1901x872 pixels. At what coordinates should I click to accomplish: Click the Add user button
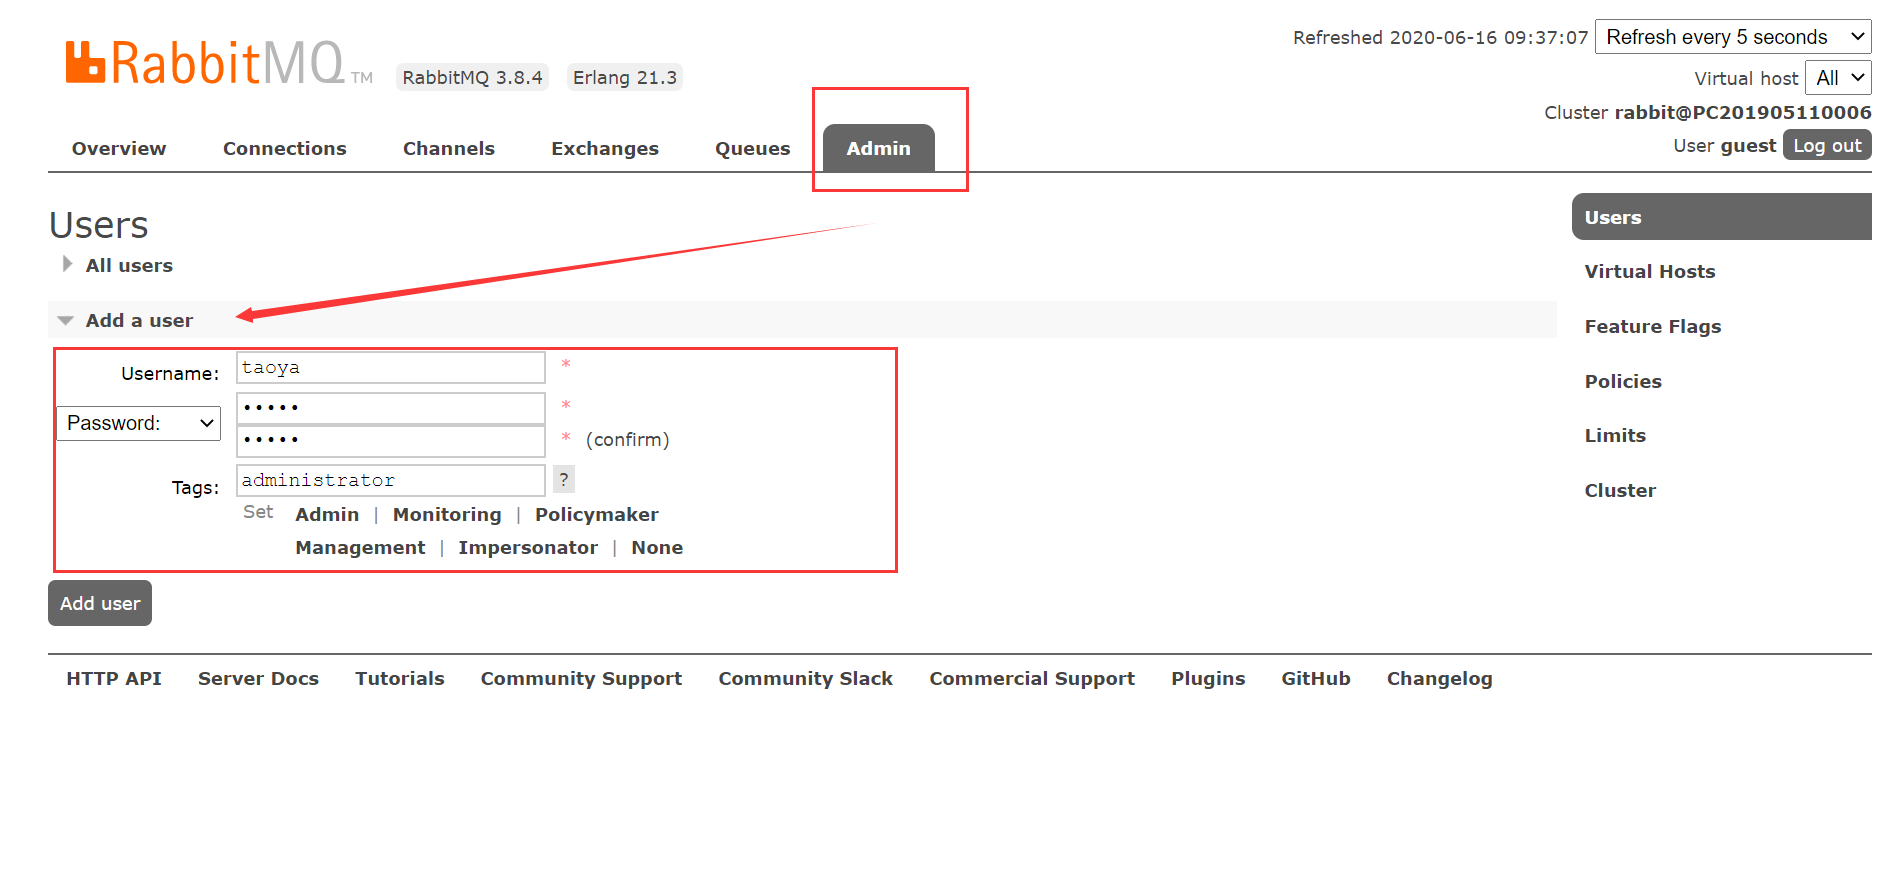[x=100, y=603]
